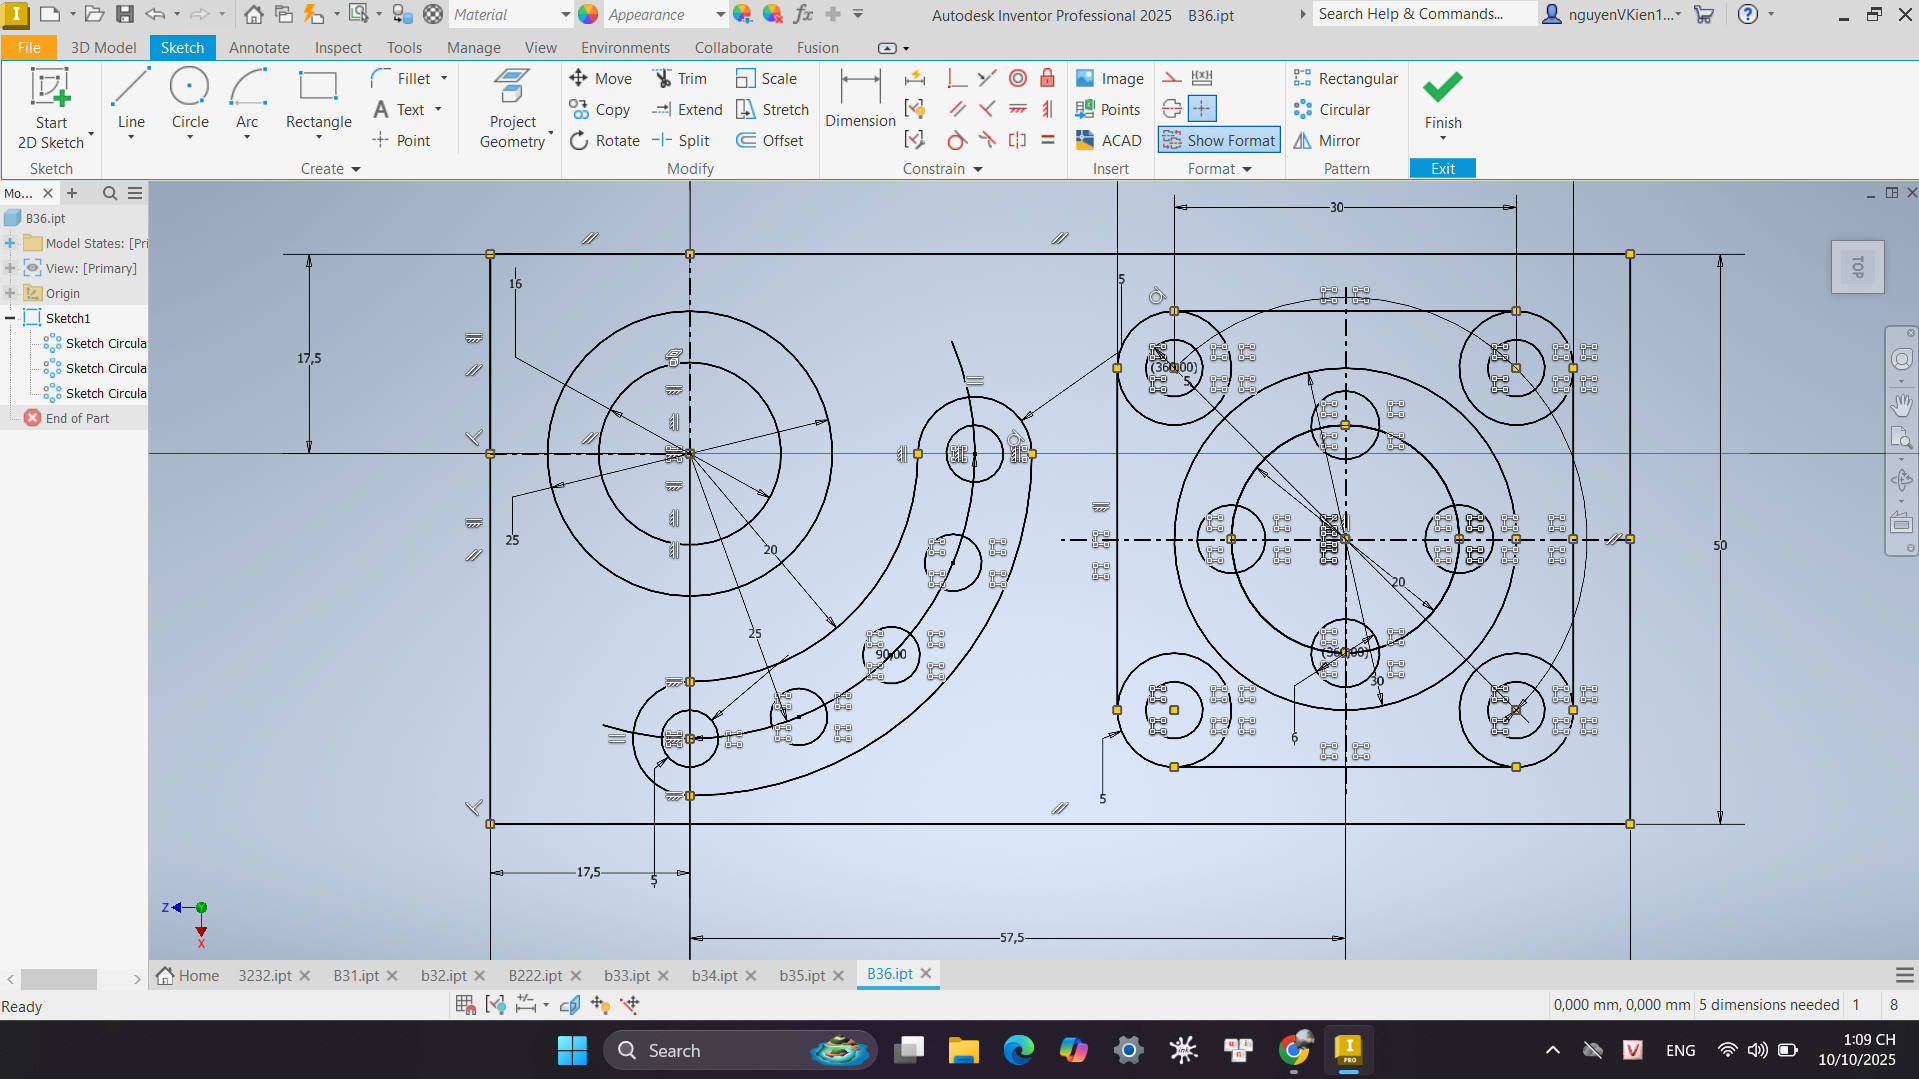Expand the Constrain panel dropdown
Image resolution: width=1919 pixels, height=1079 pixels.
(x=977, y=169)
